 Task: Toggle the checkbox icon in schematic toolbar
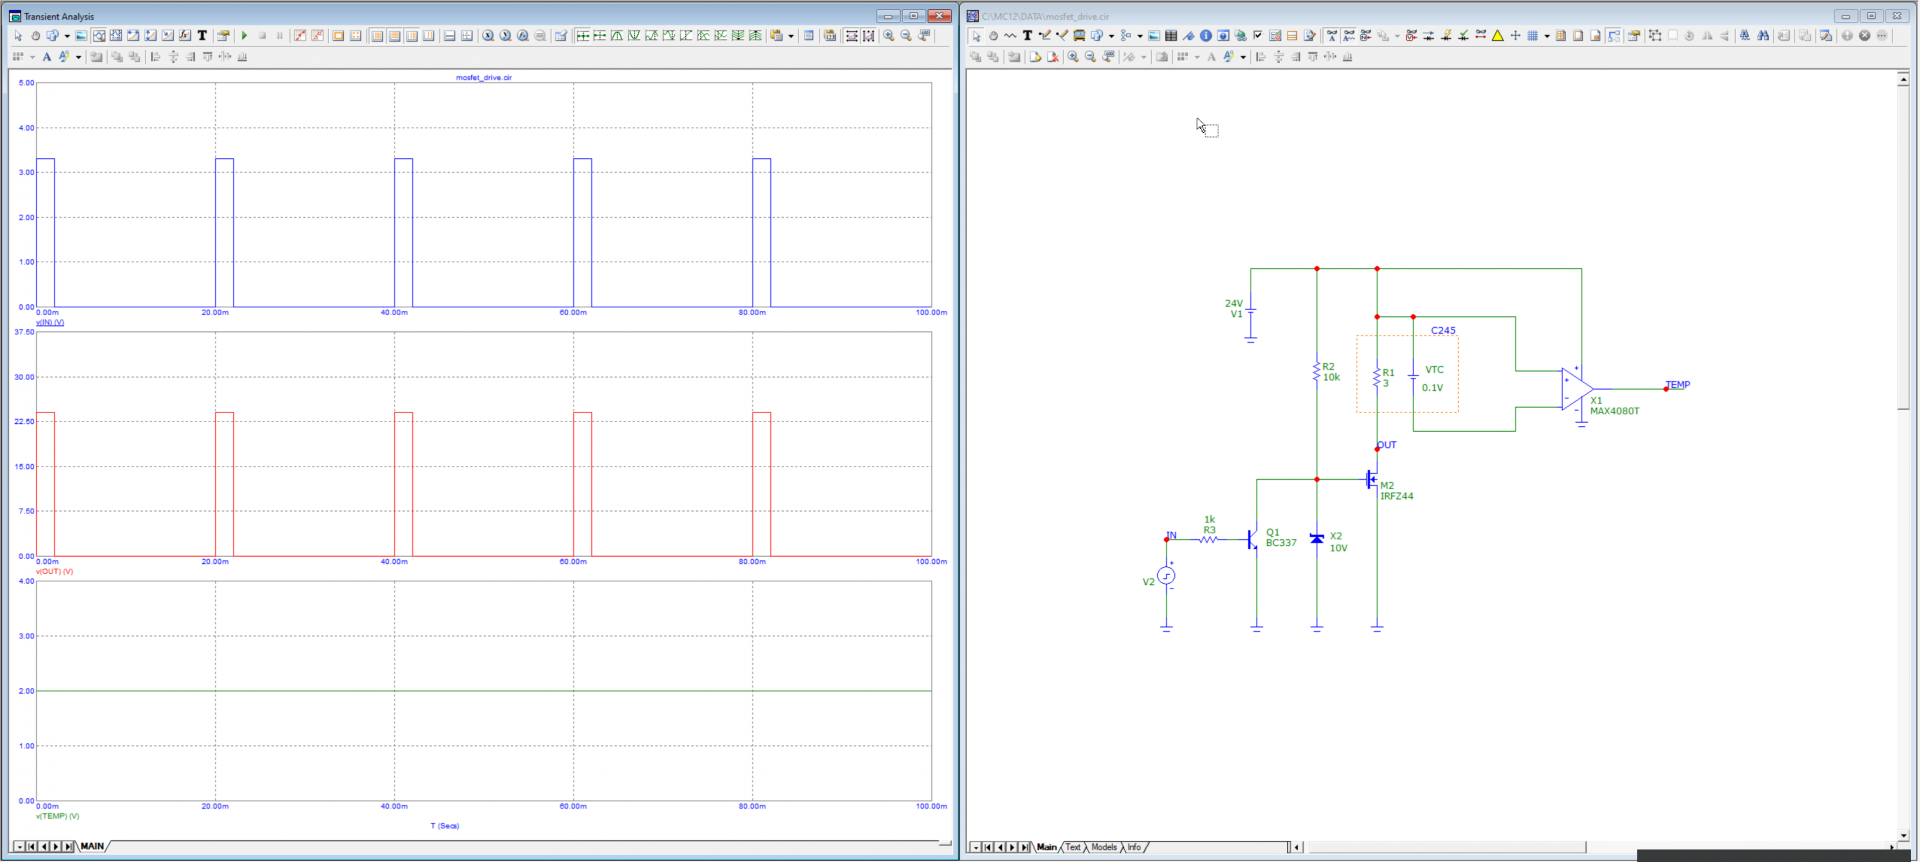pyautogui.click(x=1258, y=36)
